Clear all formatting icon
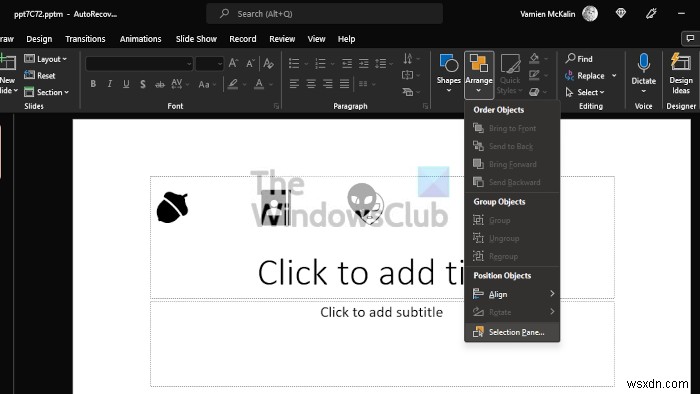This screenshot has width=700, height=394. click(x=268, y=63)
